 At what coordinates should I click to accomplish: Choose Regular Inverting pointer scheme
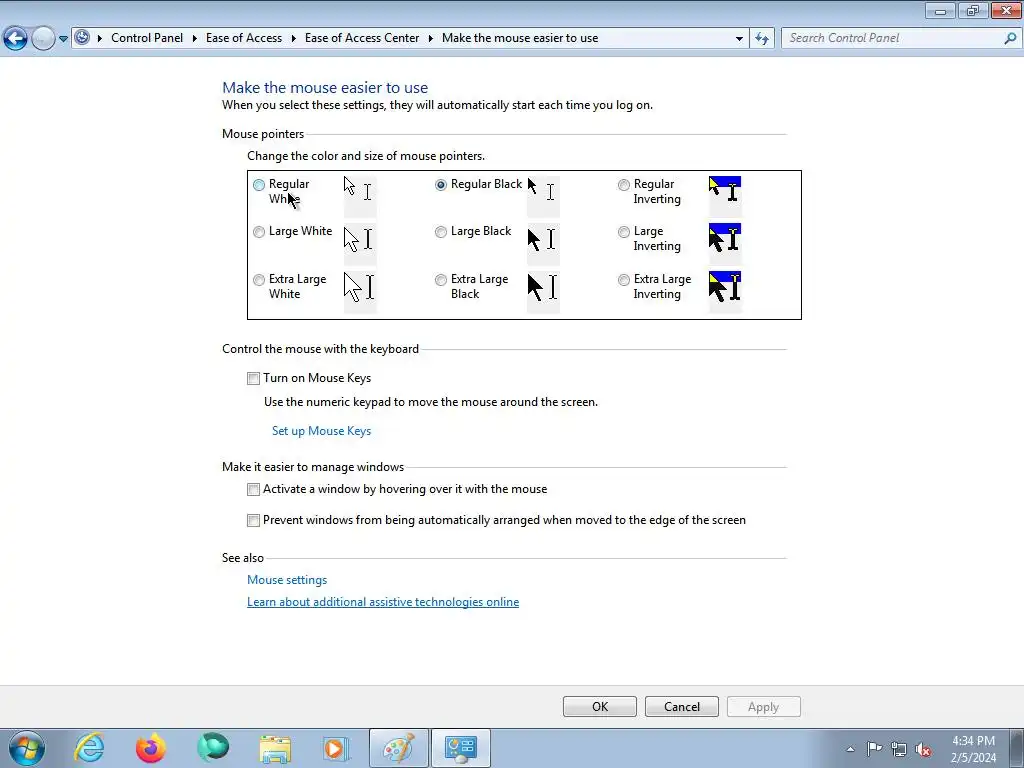click(624, 185)
